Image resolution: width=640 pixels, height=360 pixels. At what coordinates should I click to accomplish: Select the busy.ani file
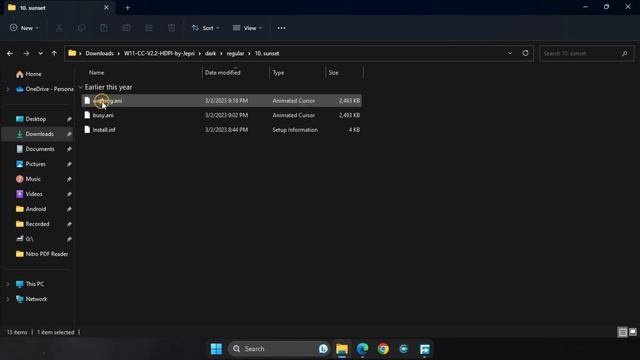(222, 115)
